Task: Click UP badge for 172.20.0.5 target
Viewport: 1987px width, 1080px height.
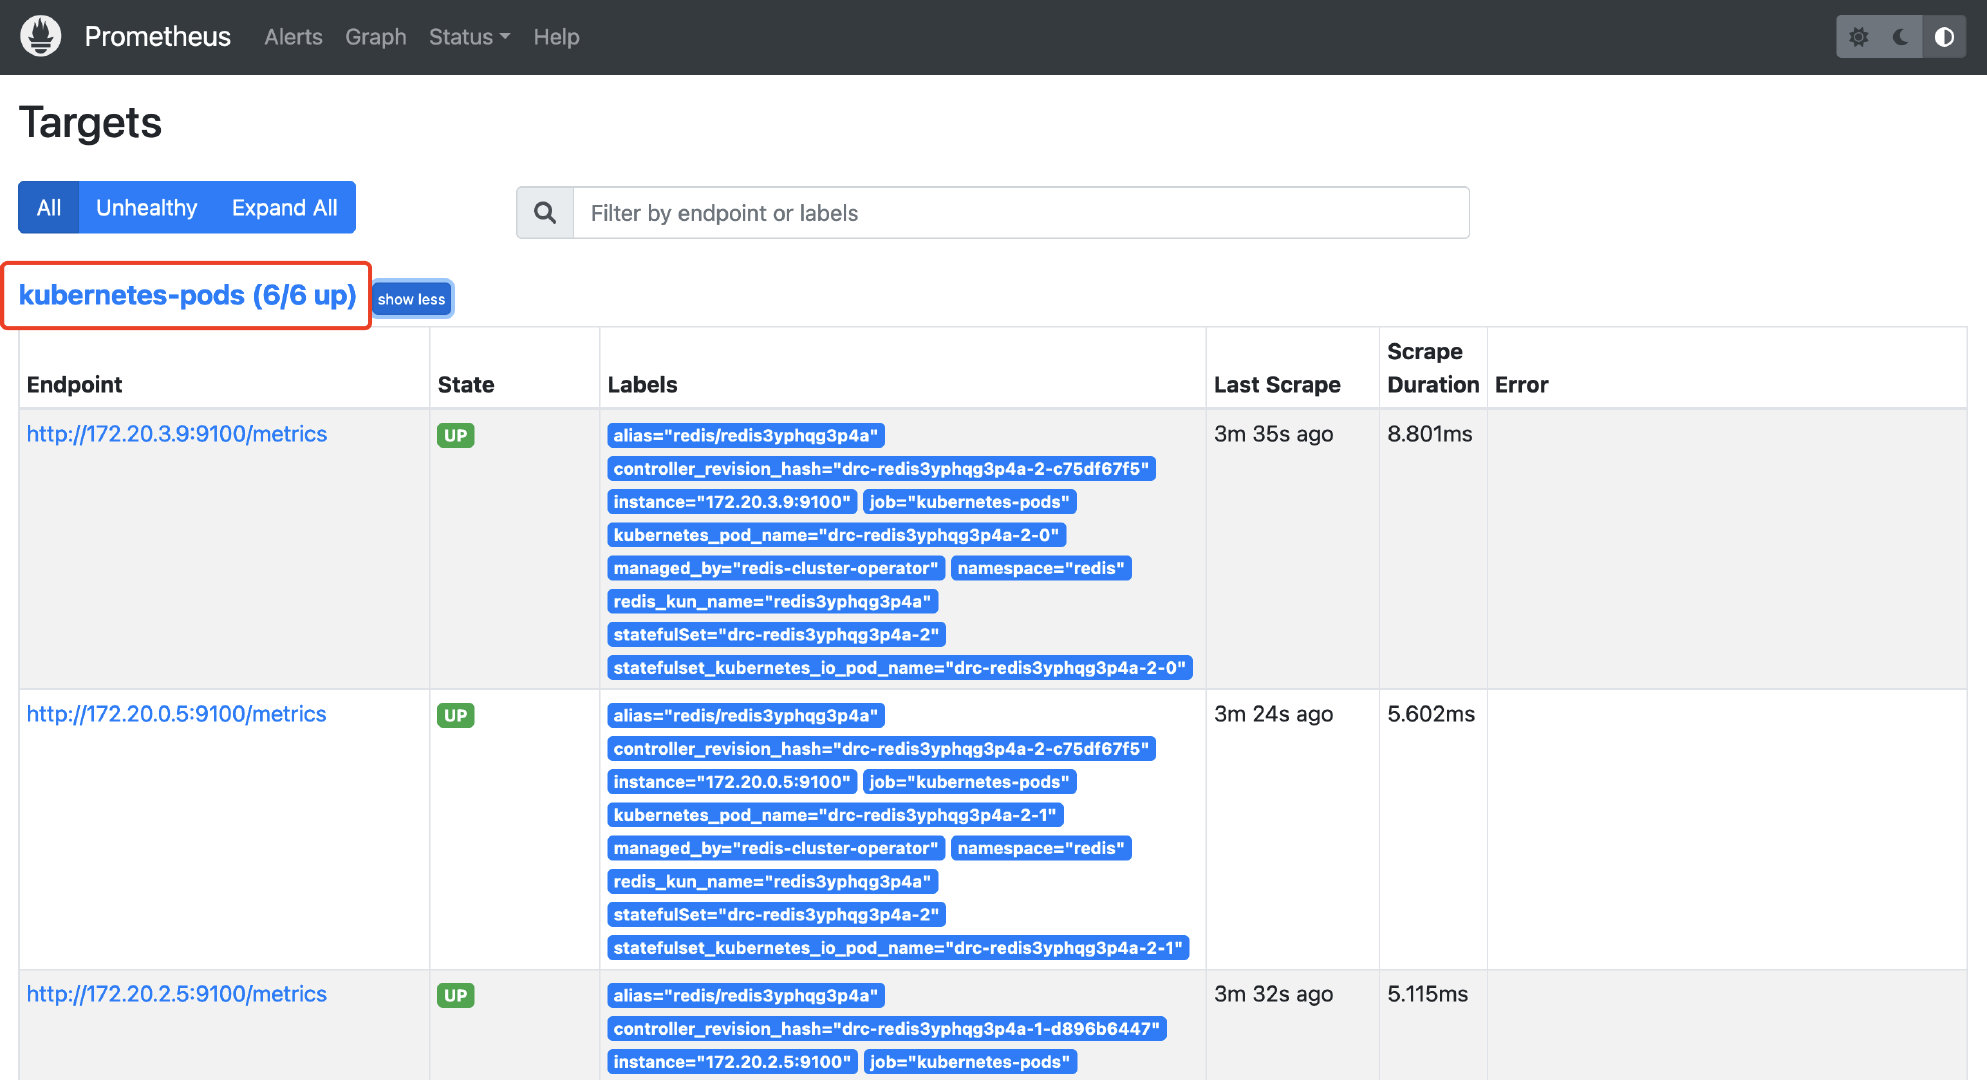Action: [455, 715]
